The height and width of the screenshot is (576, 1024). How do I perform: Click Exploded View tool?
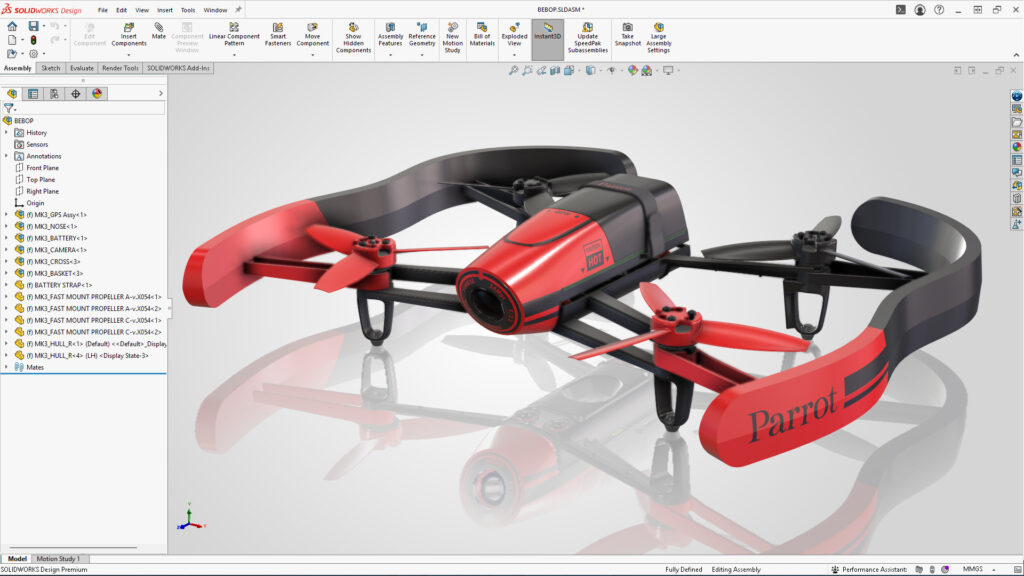[514, 35]
